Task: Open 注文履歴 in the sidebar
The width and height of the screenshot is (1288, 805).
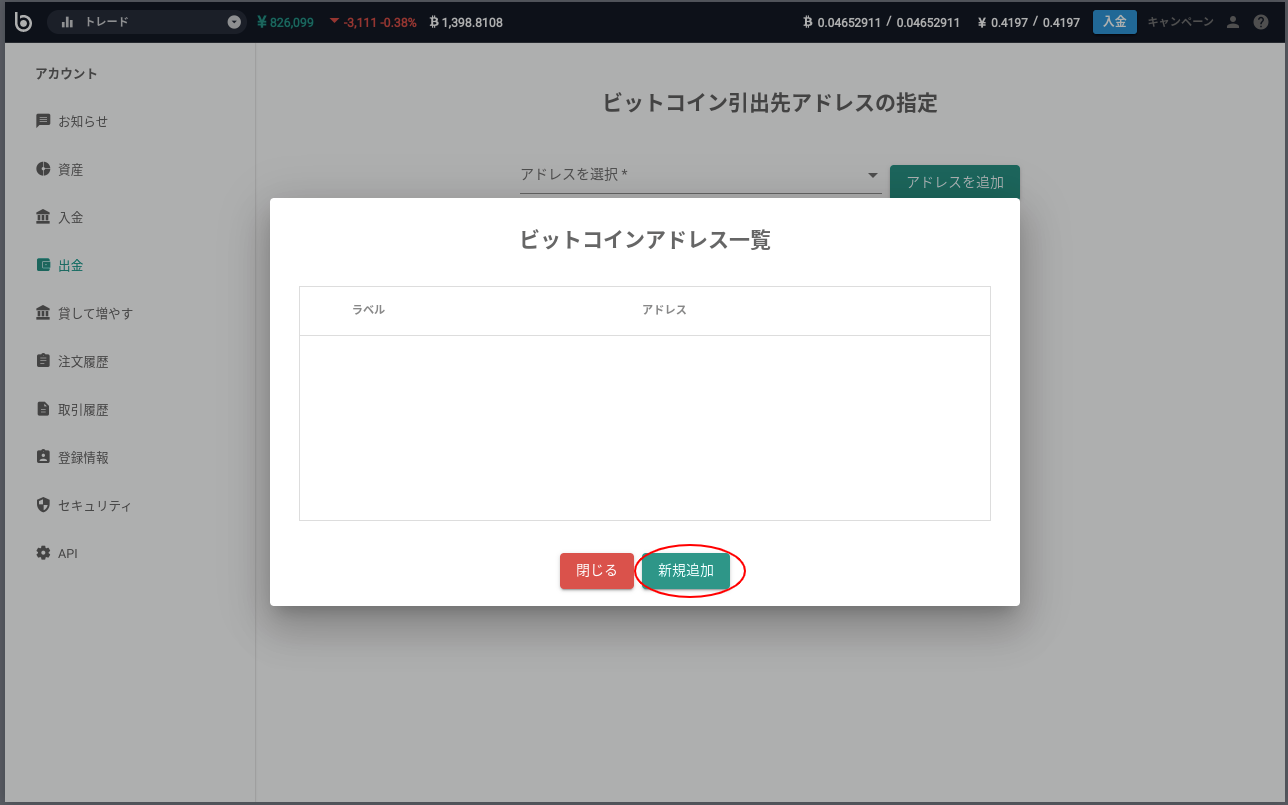Action: (83, 361)
